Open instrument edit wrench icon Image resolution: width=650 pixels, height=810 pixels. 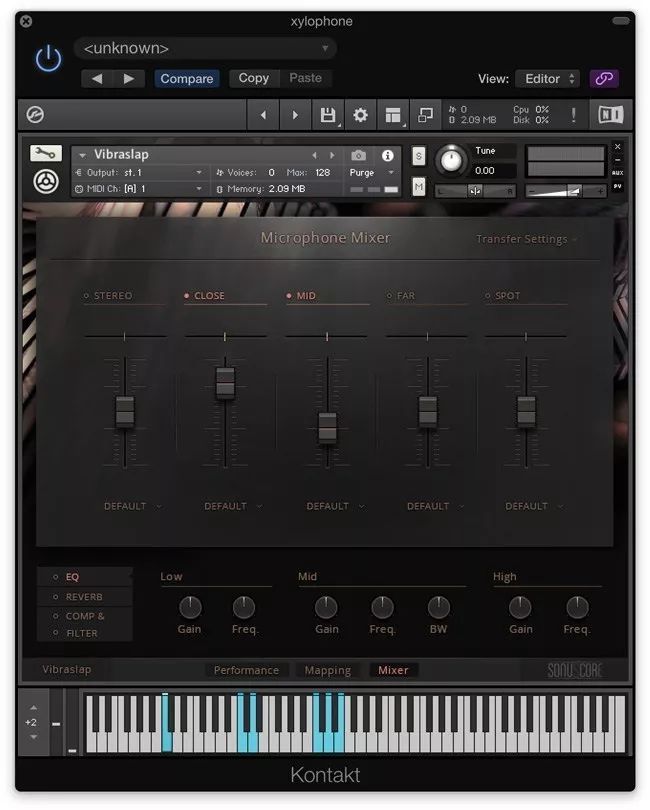[45, 153]
